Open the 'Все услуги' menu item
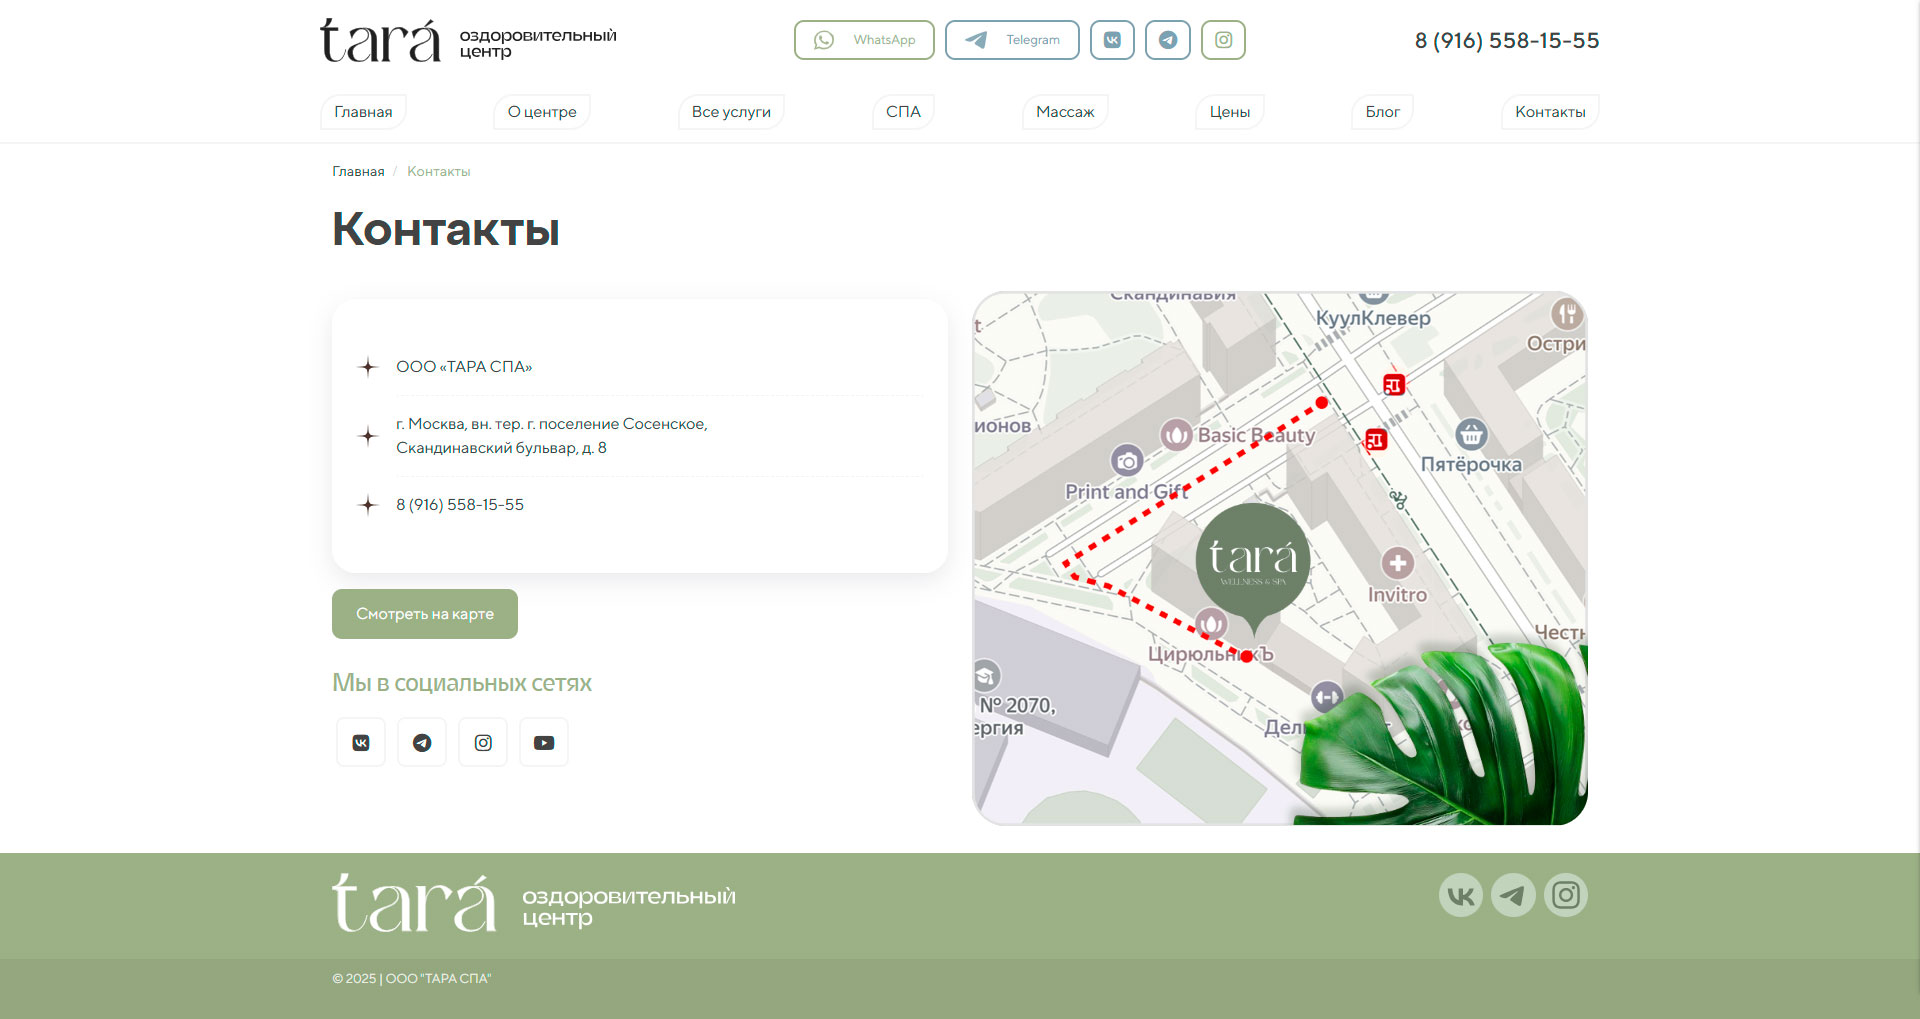This screenshot has height=1019, width=1920. click(731, 112)
